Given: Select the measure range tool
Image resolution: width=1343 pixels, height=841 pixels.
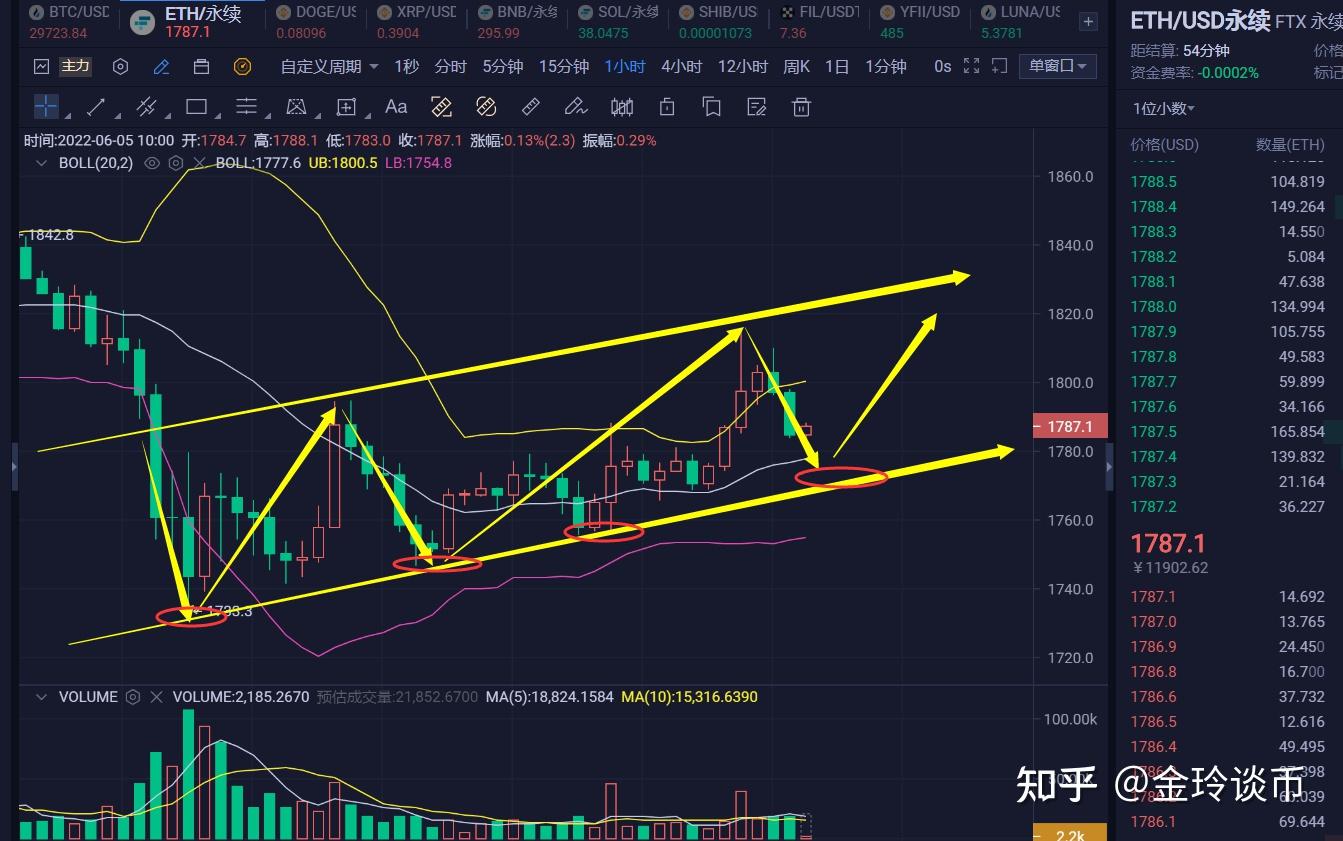Looking at the screenshot, I should coord(346,106).
